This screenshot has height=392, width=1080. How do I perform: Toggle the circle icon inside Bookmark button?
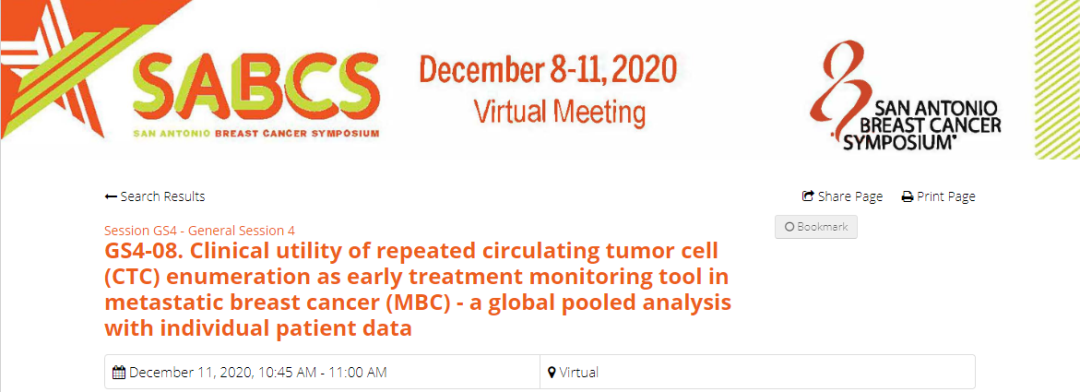point(789,227)
